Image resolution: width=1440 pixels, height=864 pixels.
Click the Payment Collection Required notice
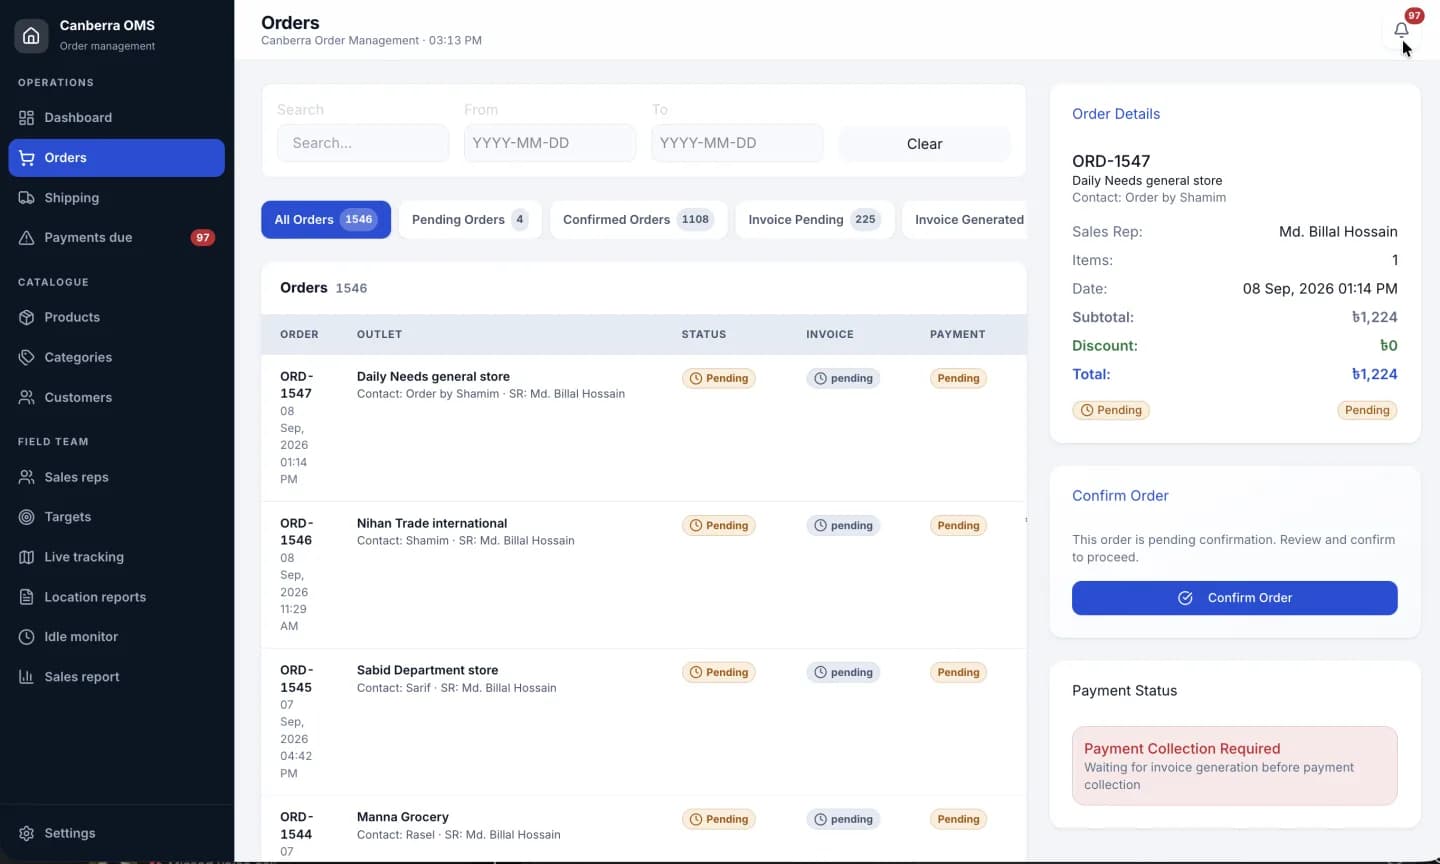pyautogui.click(x=1234, y=766)
